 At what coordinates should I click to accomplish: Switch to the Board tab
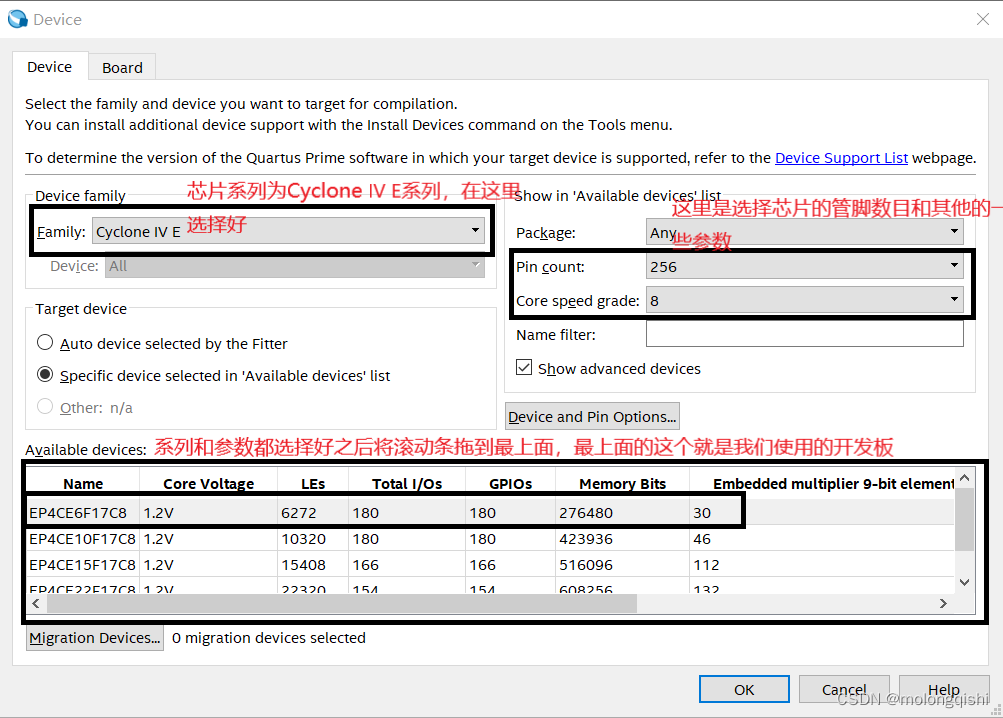pyautogui.click(x=122, y=67)
